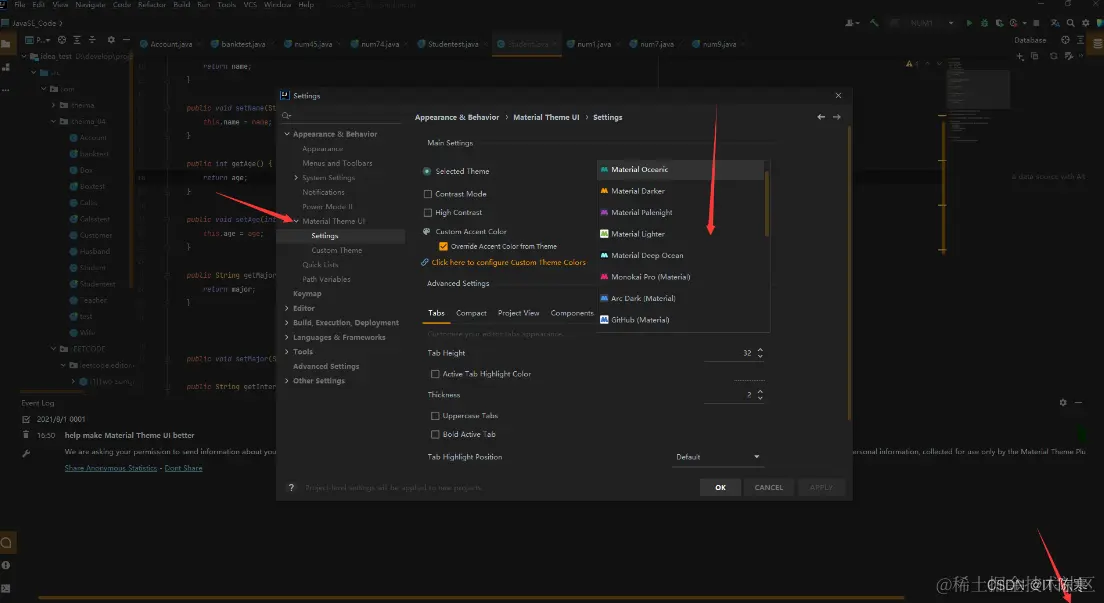Enable Contrast Mode checkbox

427,194
